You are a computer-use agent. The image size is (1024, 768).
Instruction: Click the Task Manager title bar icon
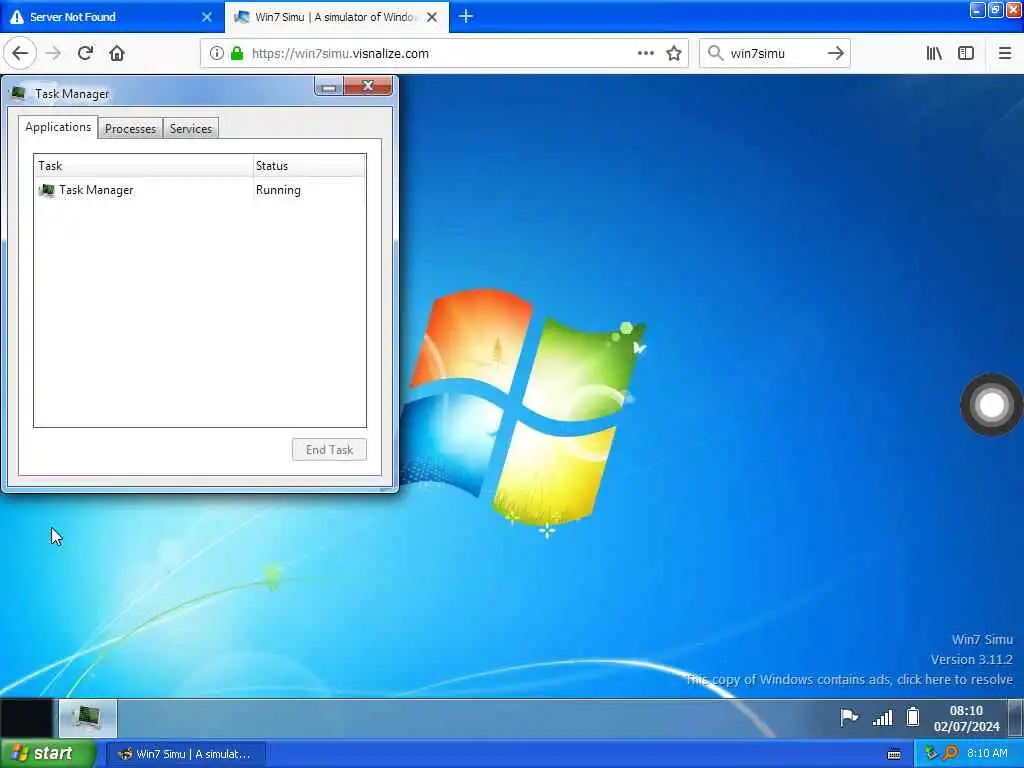point(18,93)
